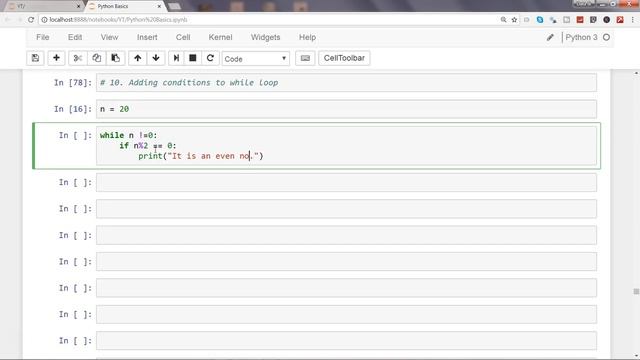Click the 'if n%2 == 0:' line

[x=148, y=145]
